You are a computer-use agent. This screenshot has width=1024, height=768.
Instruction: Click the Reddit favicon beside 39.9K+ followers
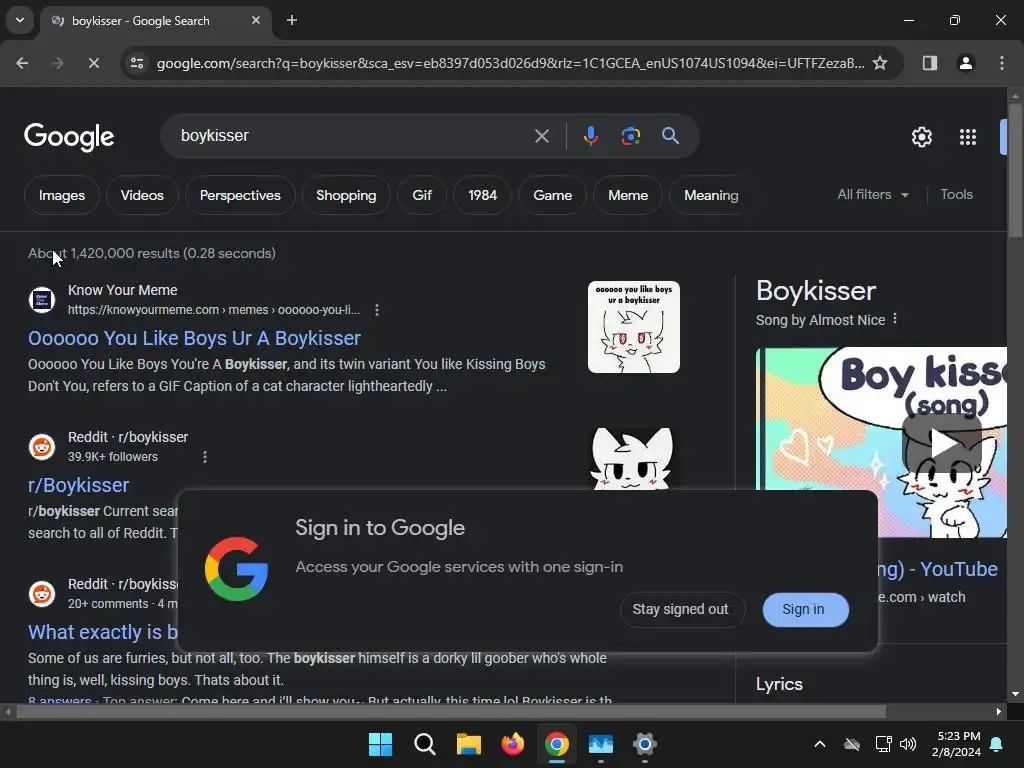[42, 447]
